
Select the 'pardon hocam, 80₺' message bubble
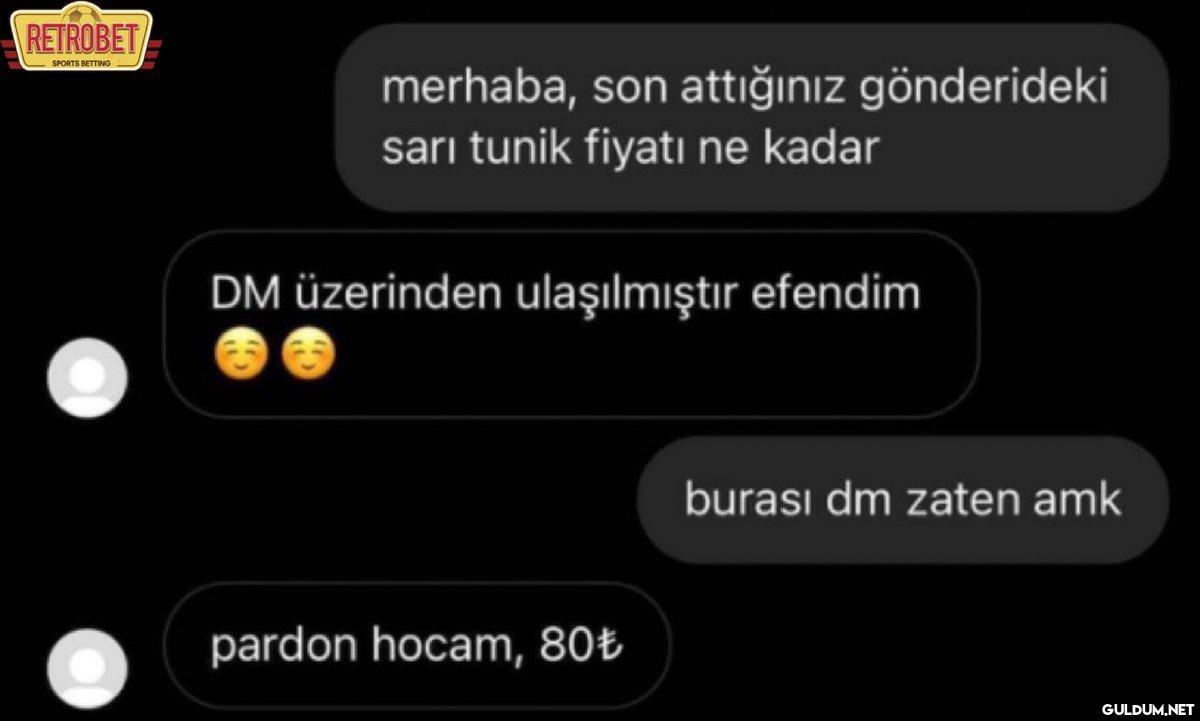point(417,646)
